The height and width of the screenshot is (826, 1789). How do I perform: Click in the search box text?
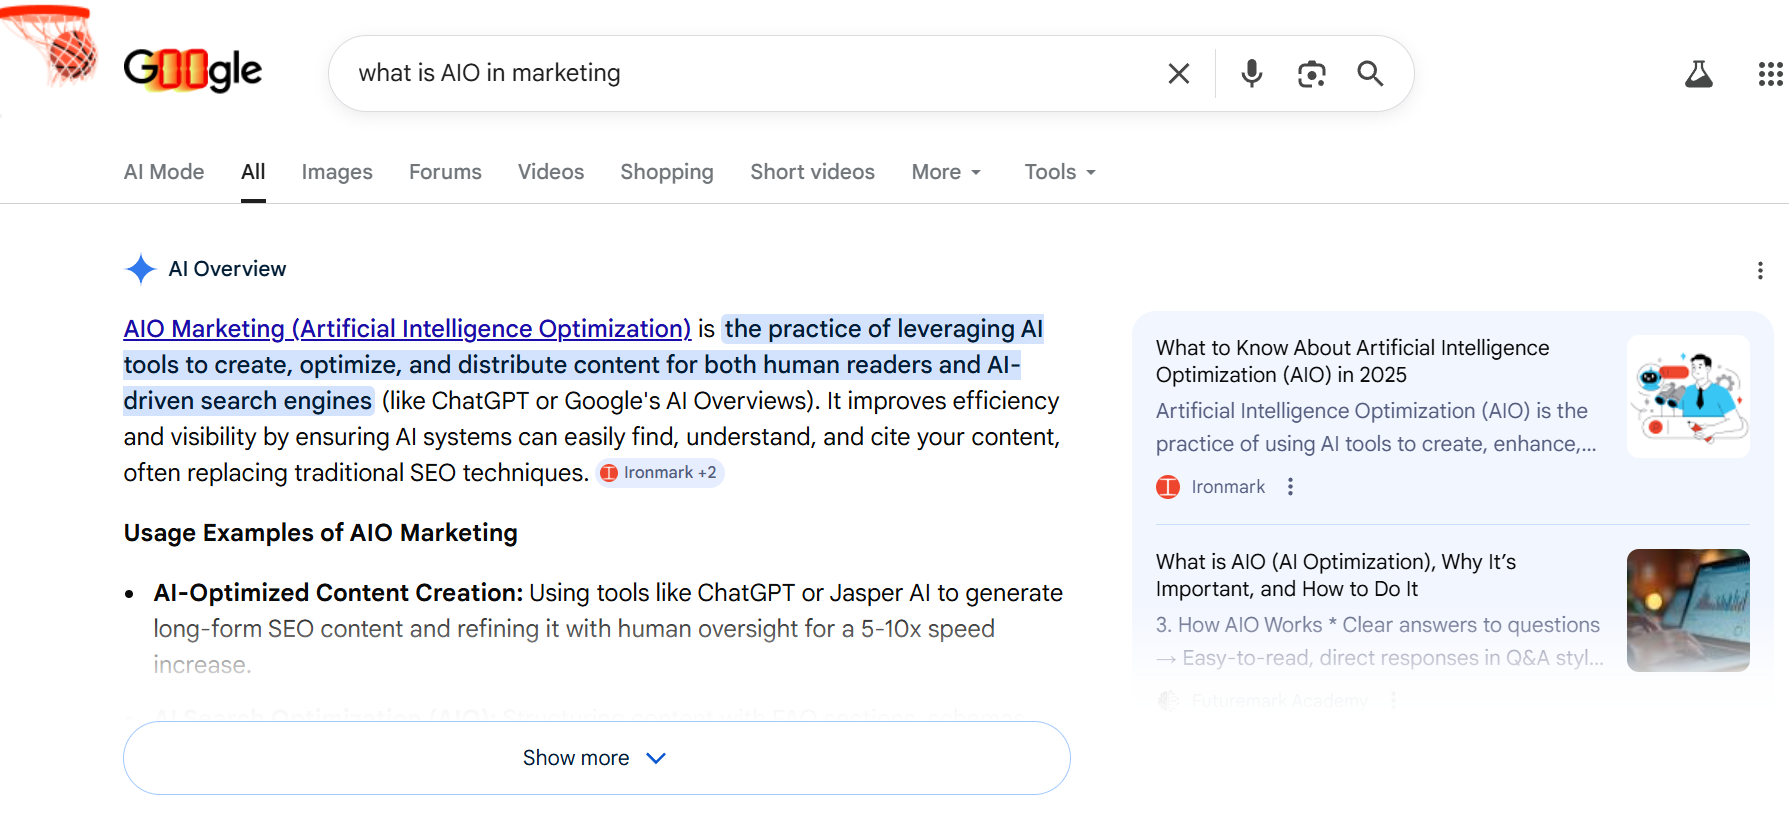(x=489, y=73)
